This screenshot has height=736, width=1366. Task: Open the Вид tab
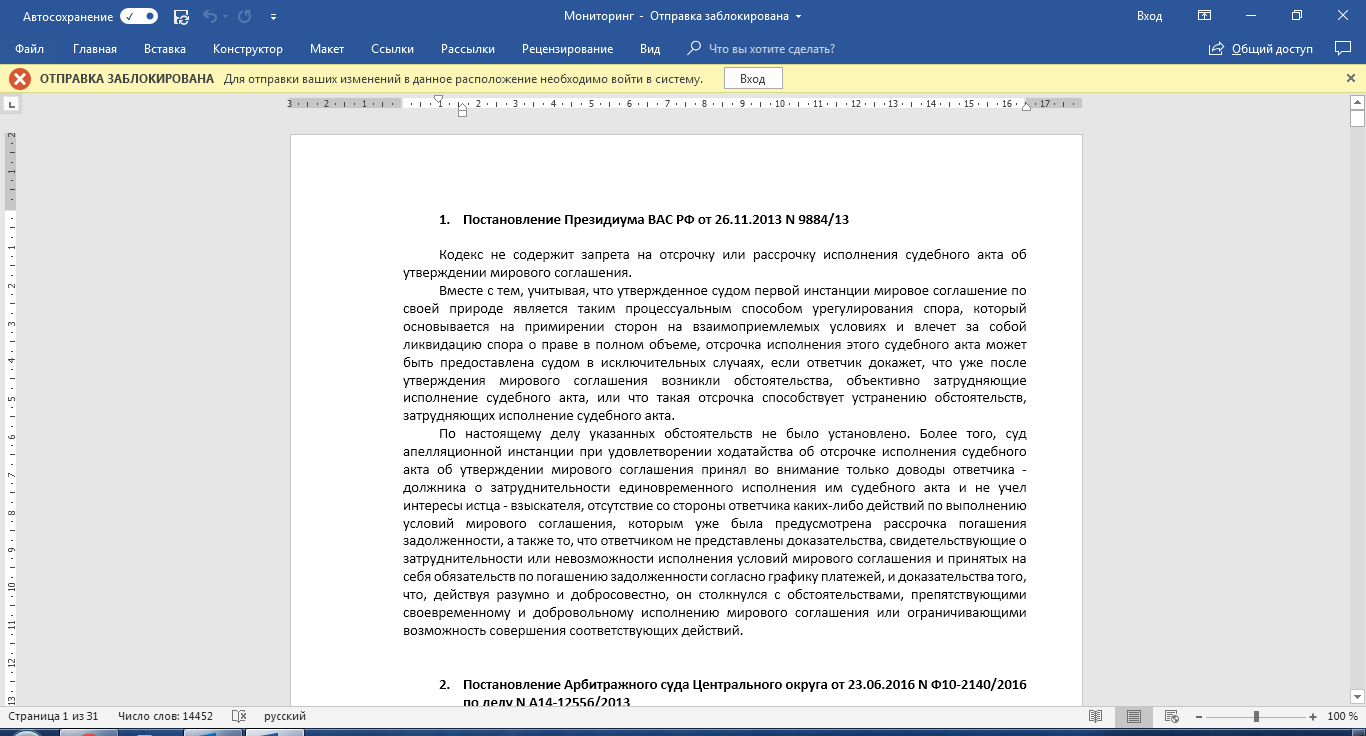pyautogui.click(x=650, y=49)
